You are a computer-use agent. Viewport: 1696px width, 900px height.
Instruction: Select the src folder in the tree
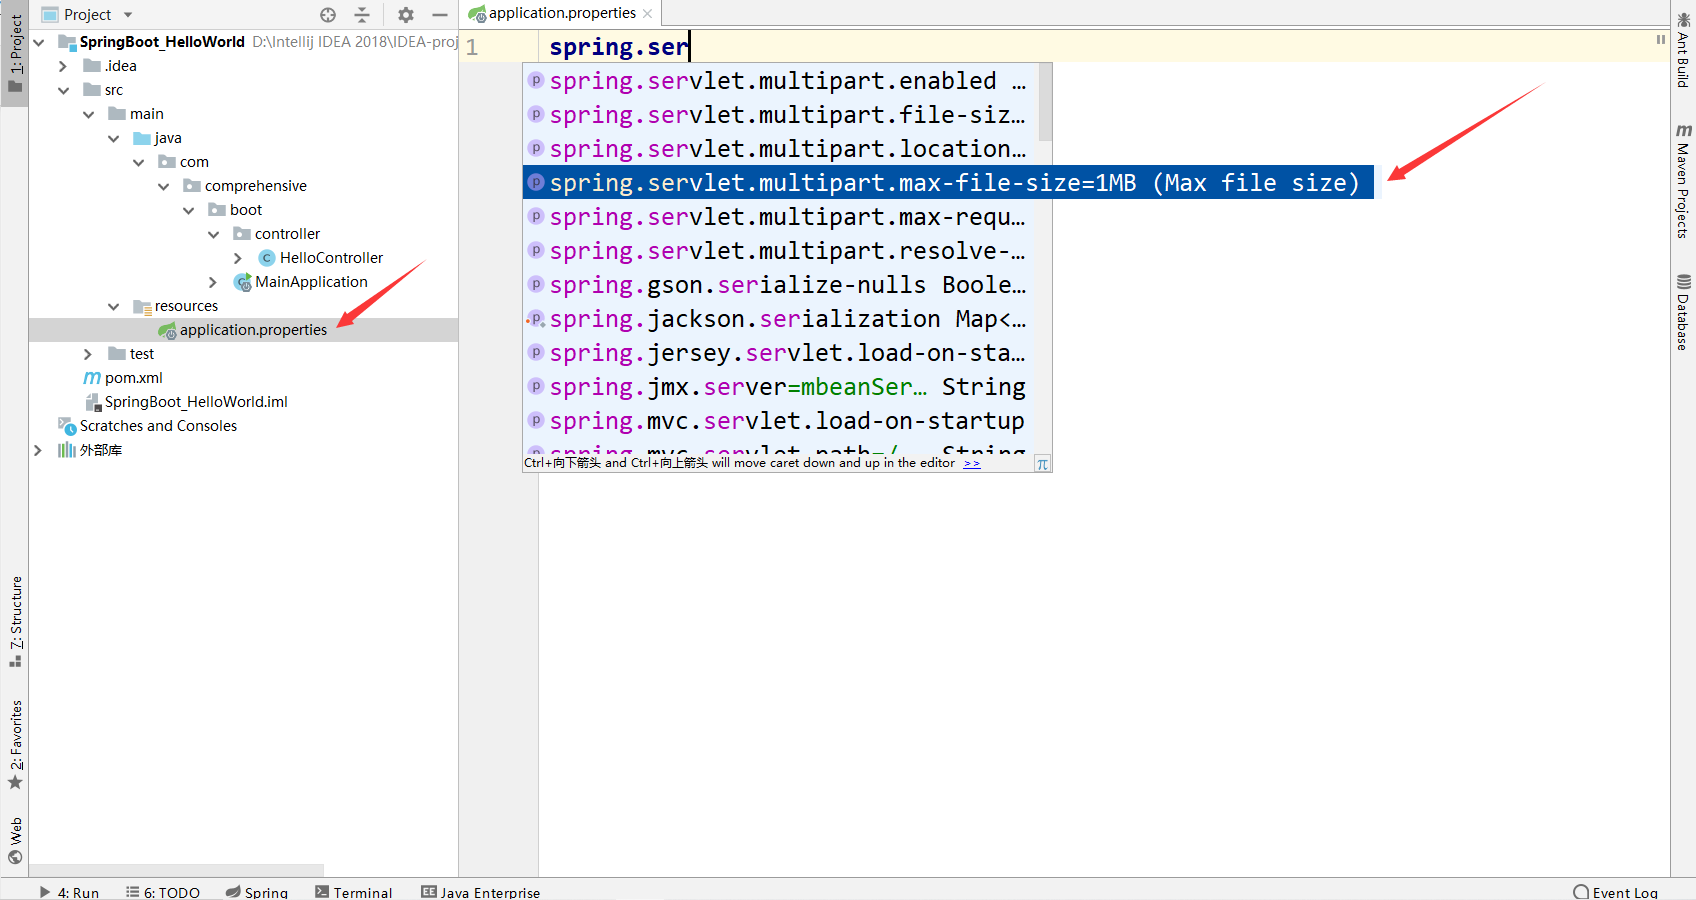pyautogui.click(x=114, y=90)
